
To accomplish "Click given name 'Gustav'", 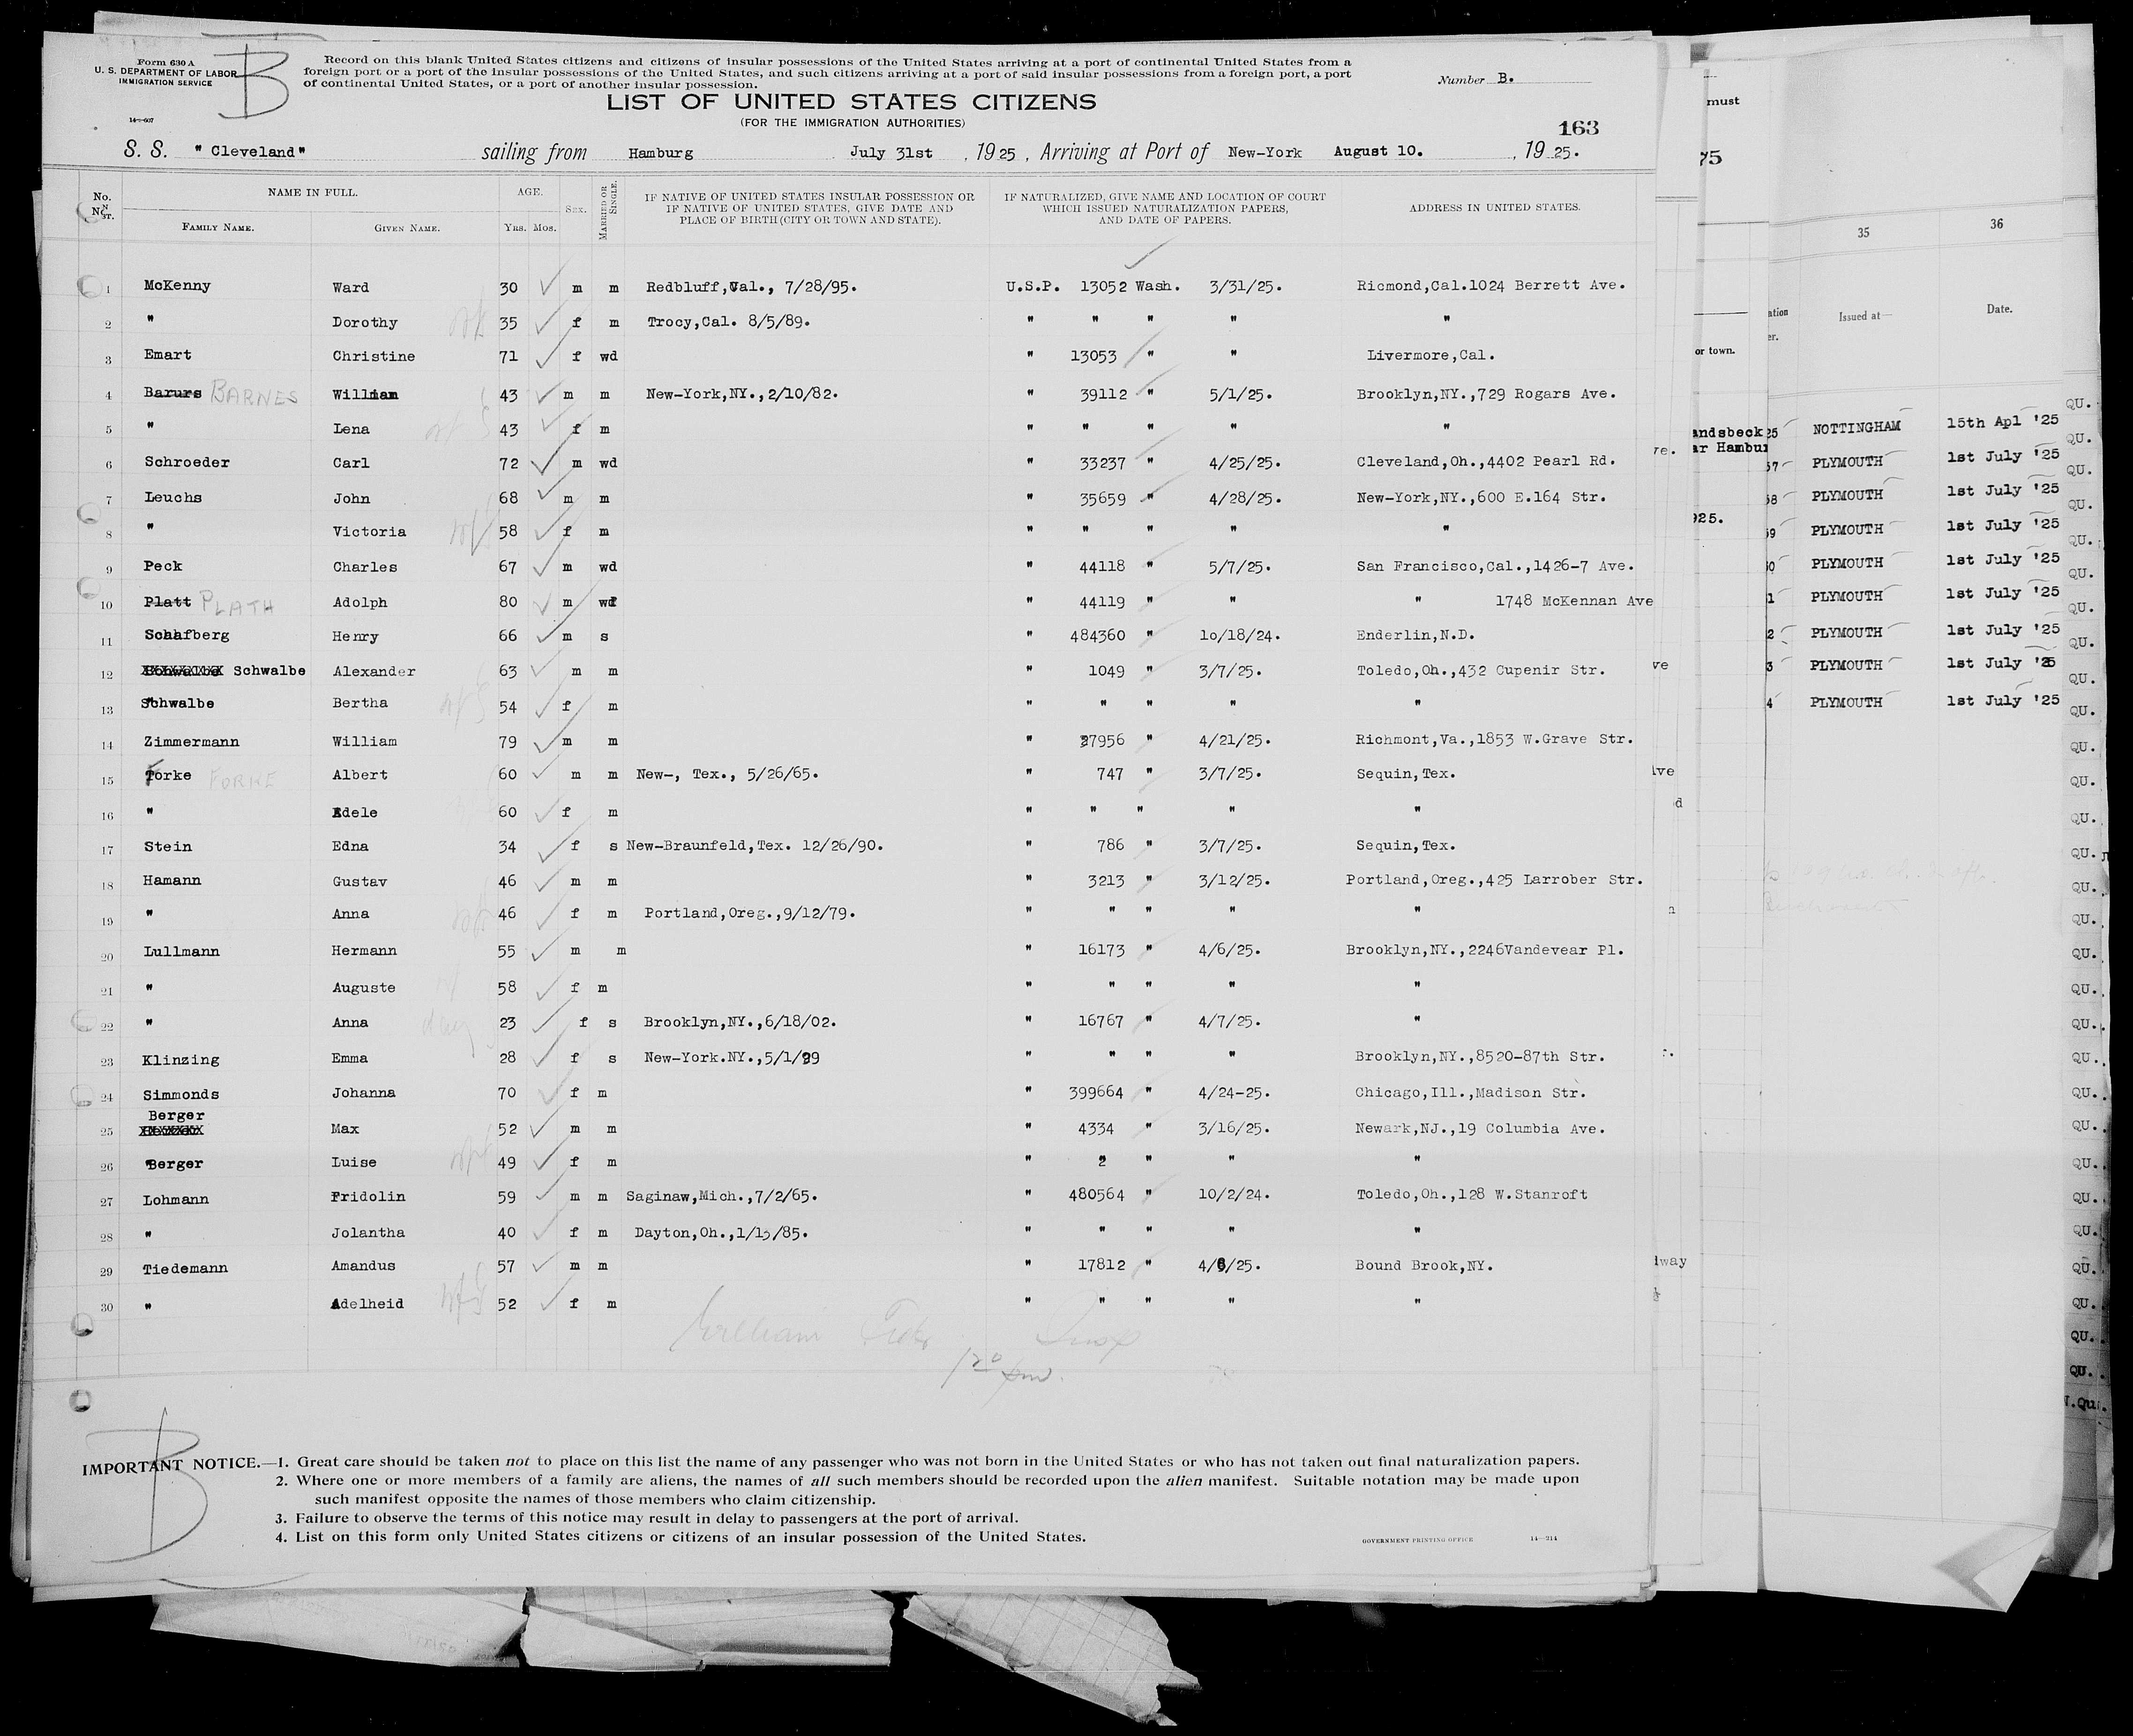I will click(x=360, y=881).
